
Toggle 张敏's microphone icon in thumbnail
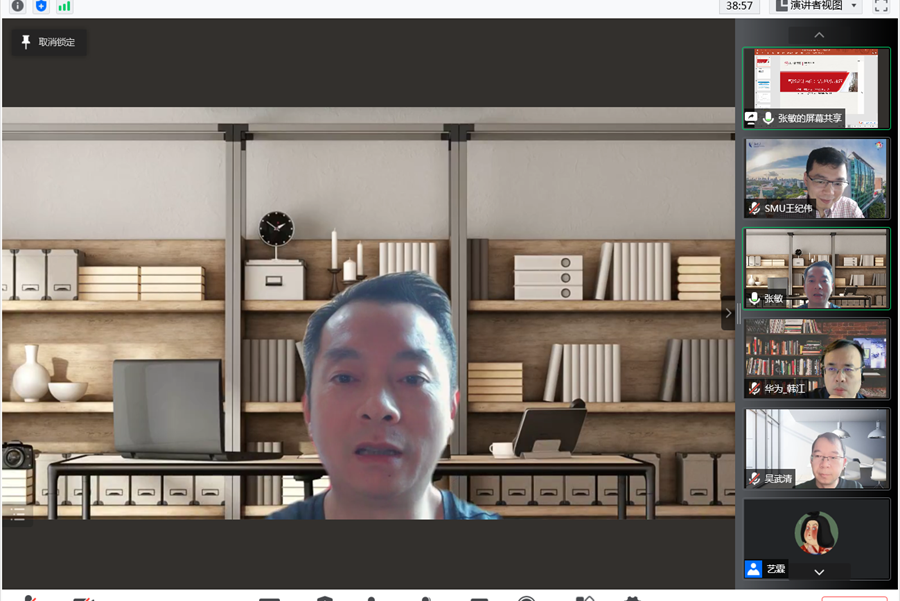click(x=754, y=298)
